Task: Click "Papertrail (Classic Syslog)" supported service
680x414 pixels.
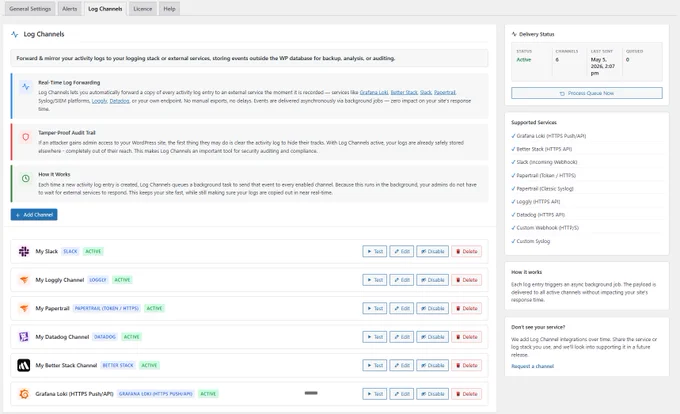Action: [x=545, y=189]
